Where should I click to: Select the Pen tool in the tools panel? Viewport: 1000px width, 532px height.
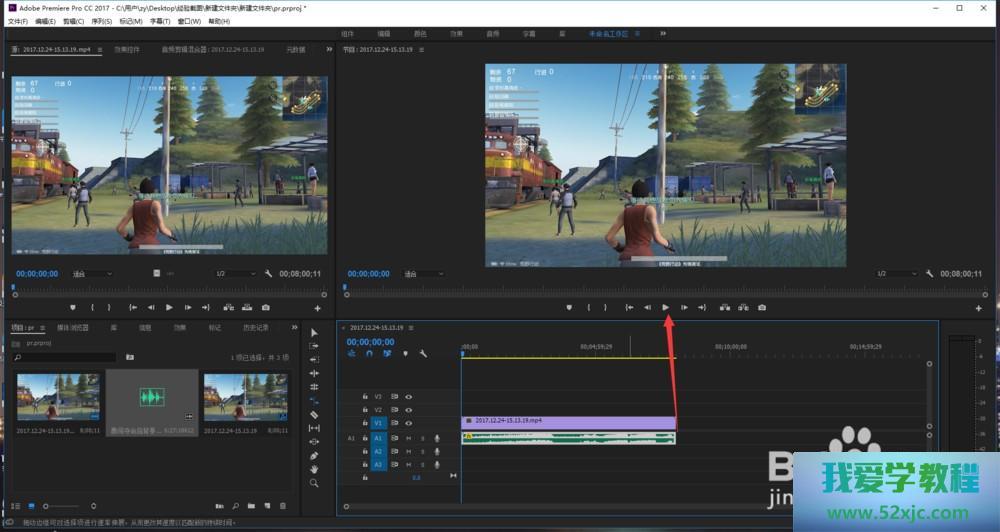pyautogui.click(x=314, y=455)
